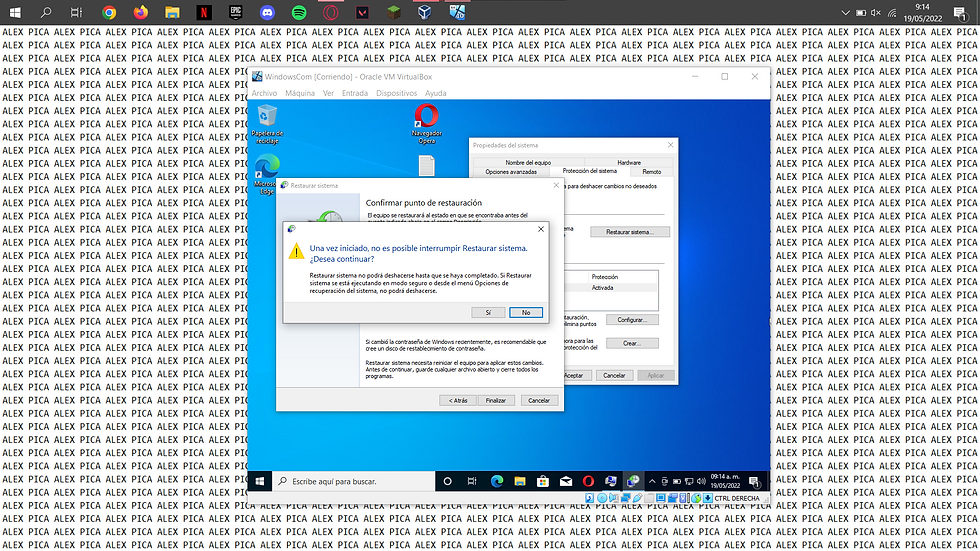The width and height of the screenshot is (980, 551).
Task: Open host Wi-Fi network icon
Action: click(892, 12)
